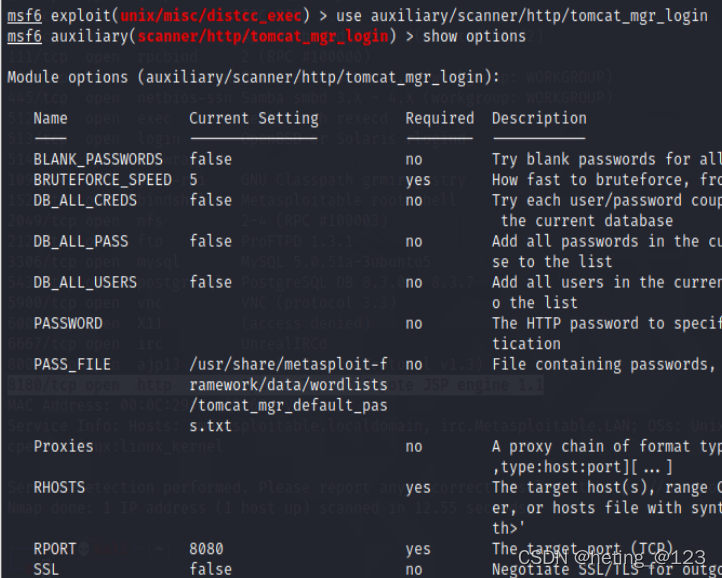Image resolution: width=722 pixels, height=578 pixels.
Task: Select the DB_ALL_PASS option name
Action: (x=81, y=241)
